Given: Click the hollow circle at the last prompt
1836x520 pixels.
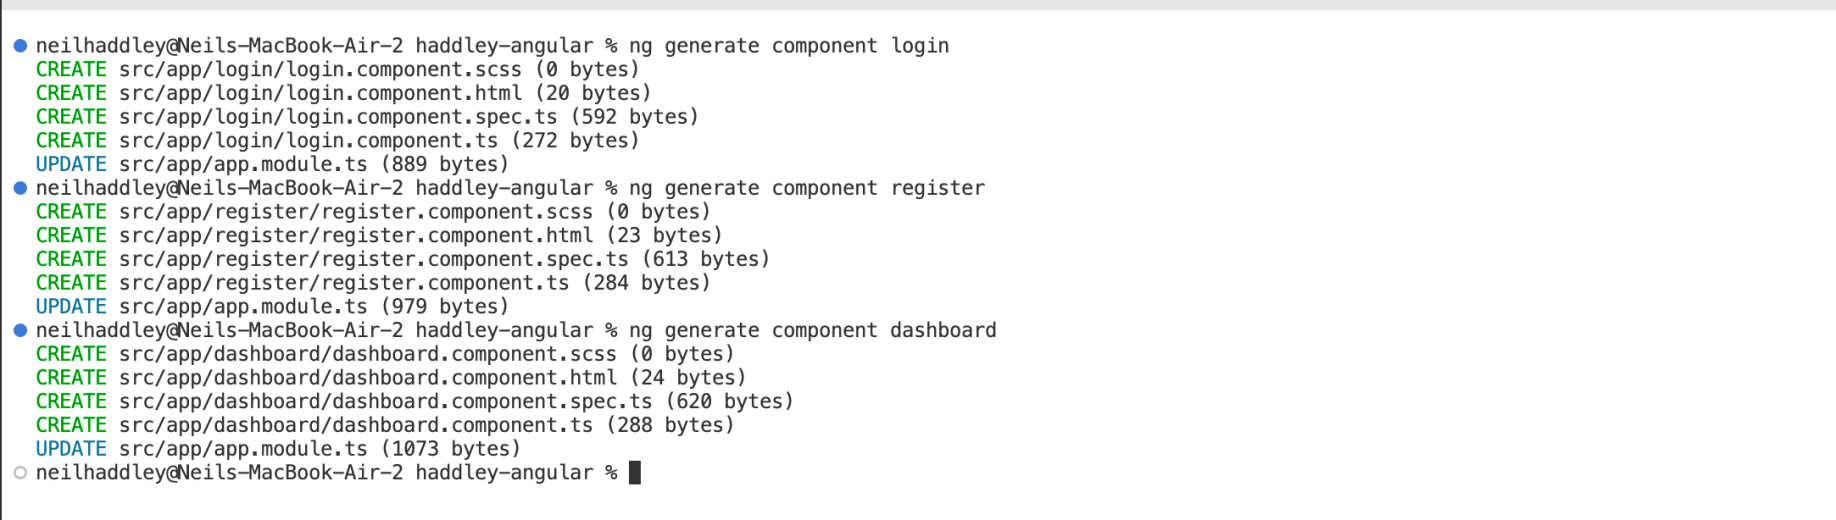Looking at the screenshot, I should [x=20, y=473].
